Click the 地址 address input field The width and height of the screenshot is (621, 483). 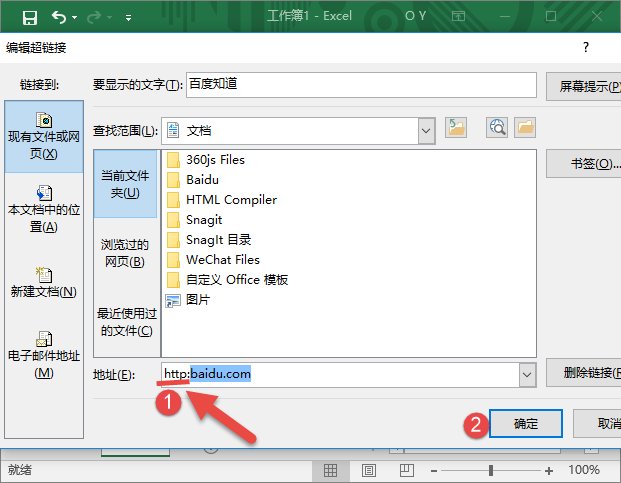tap(341, 374)
